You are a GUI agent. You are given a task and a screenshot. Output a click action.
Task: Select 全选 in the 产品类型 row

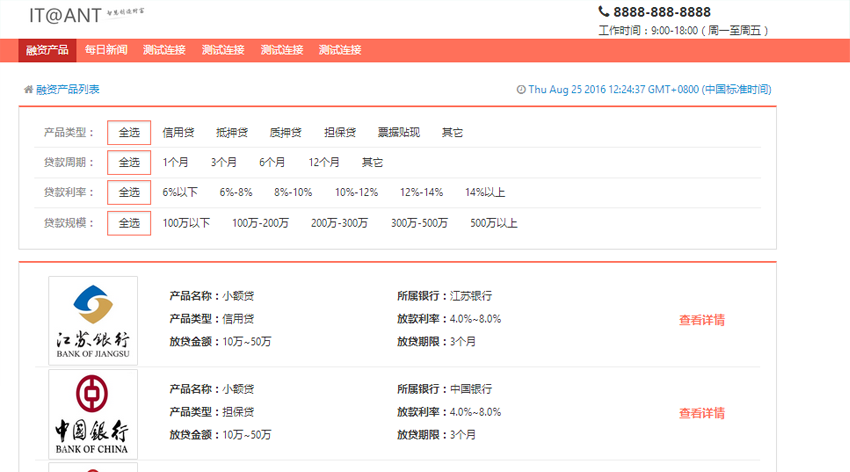pos(129,133)
